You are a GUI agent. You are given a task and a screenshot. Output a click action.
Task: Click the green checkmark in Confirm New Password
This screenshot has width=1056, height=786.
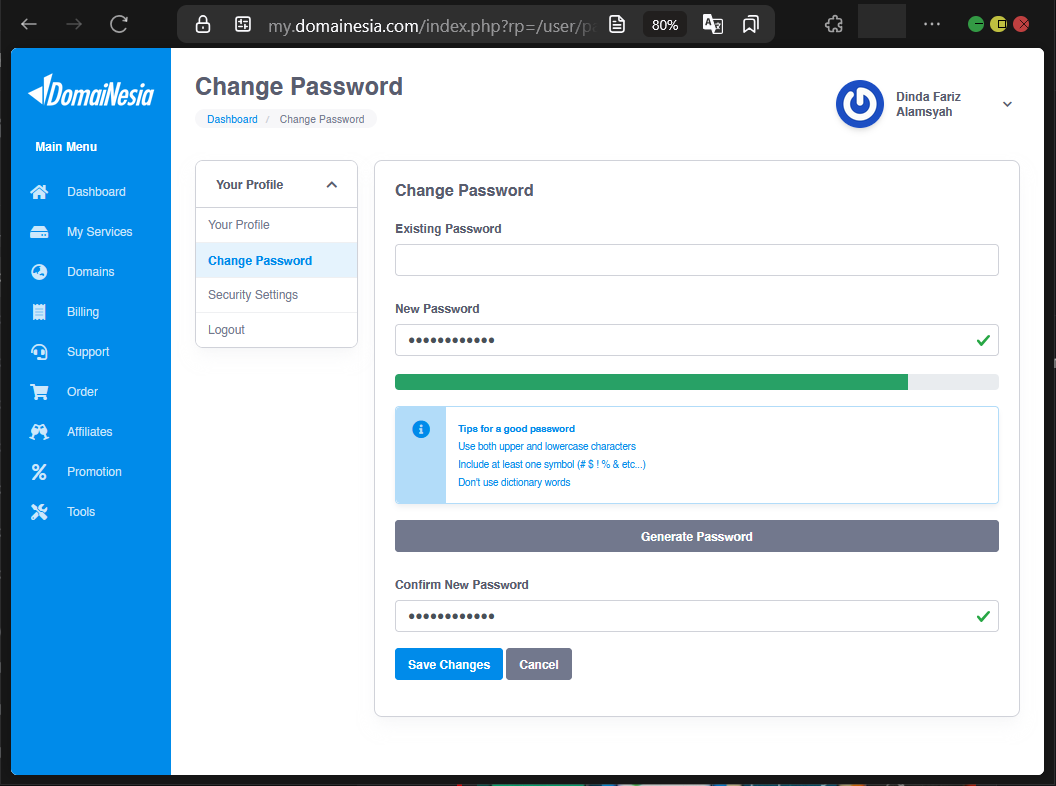pos(983,616)
